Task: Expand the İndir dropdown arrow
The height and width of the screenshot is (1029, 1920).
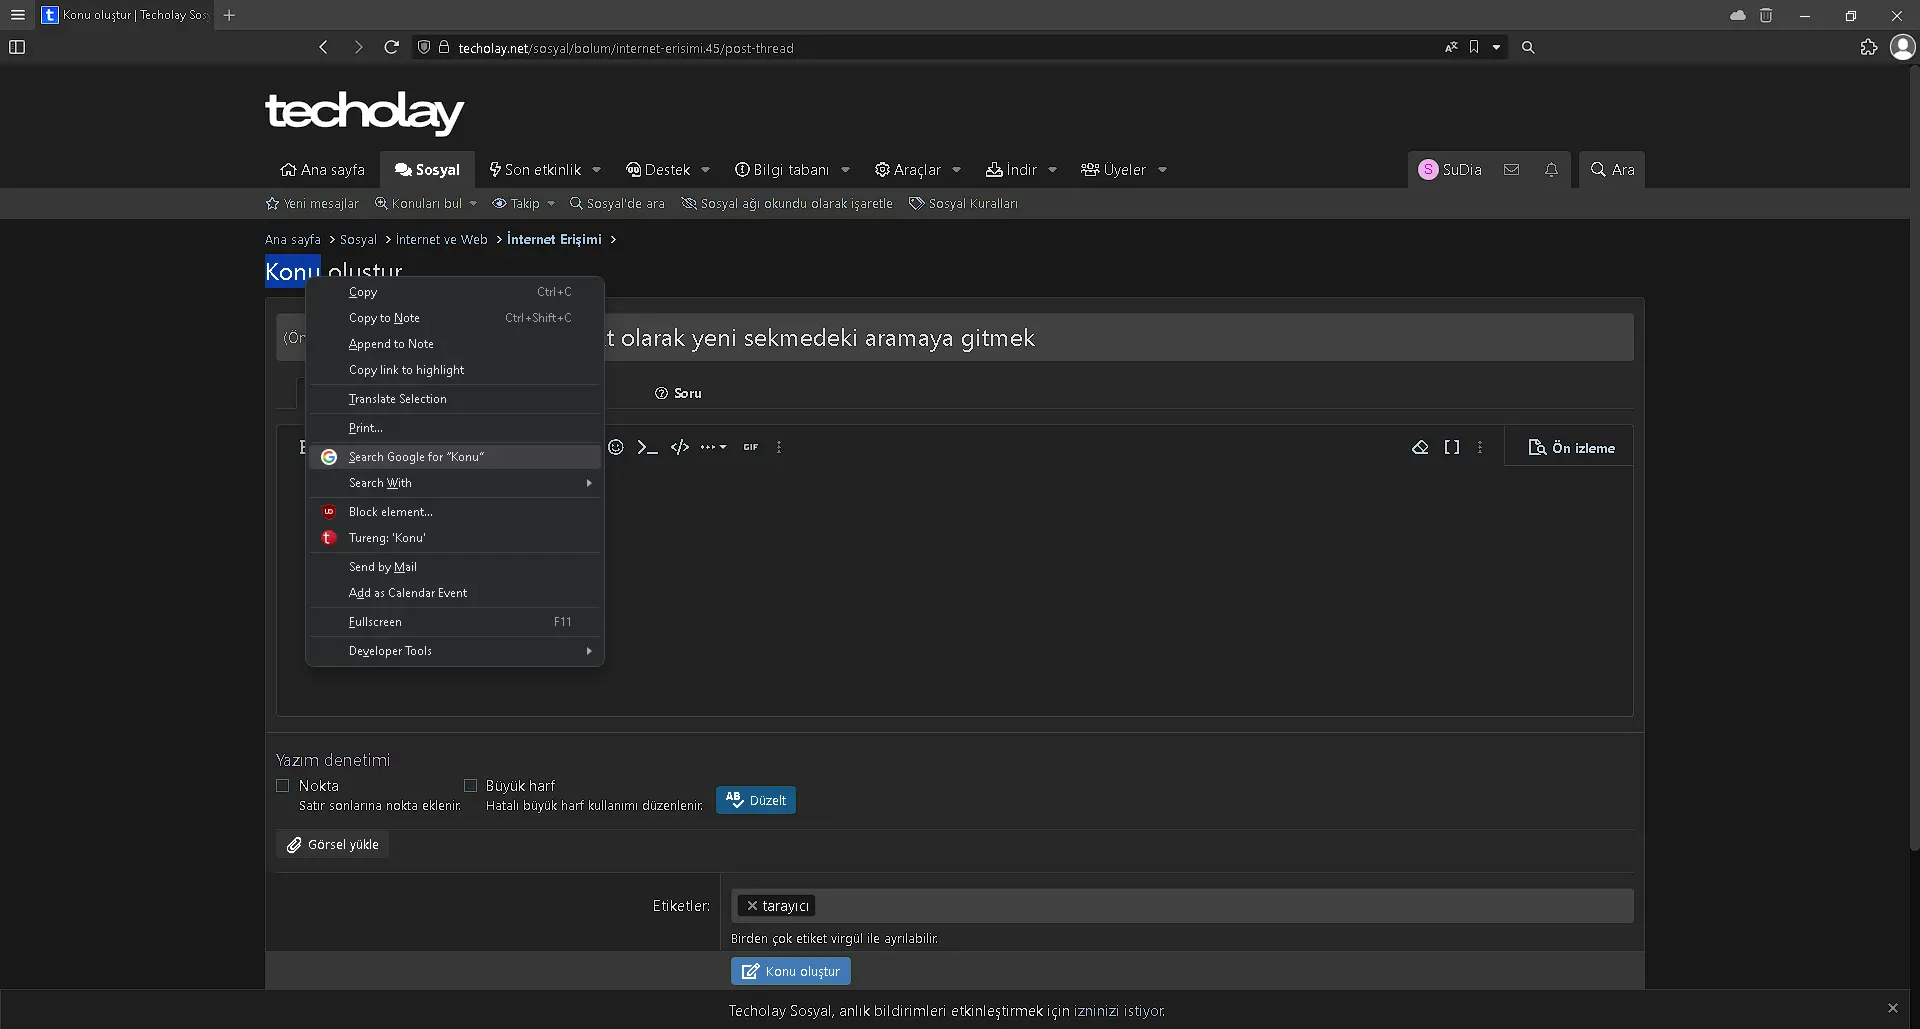Action: (x=1053, y=170)
